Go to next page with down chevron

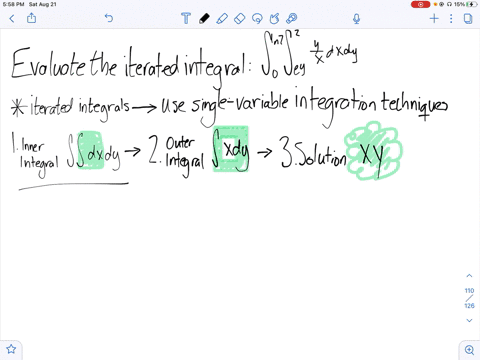pos(469,320)
